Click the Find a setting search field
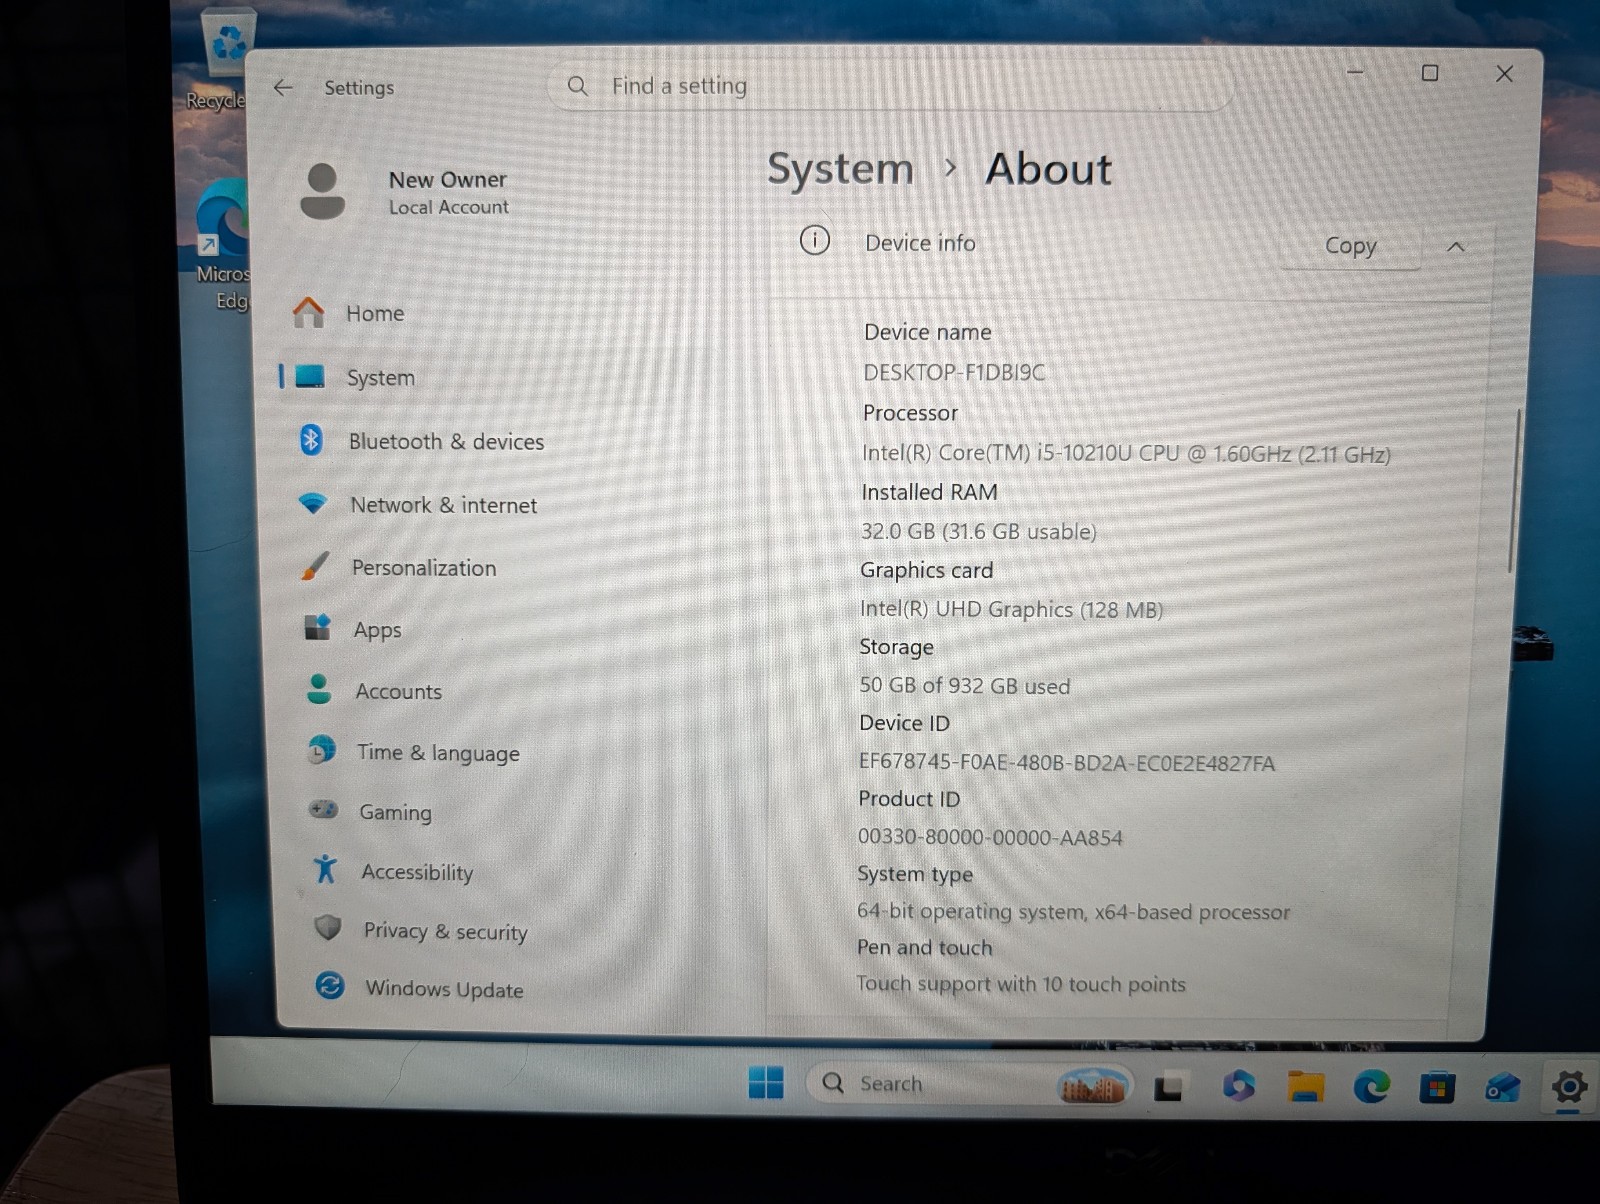1600x1204 pixels. point(890,86)
